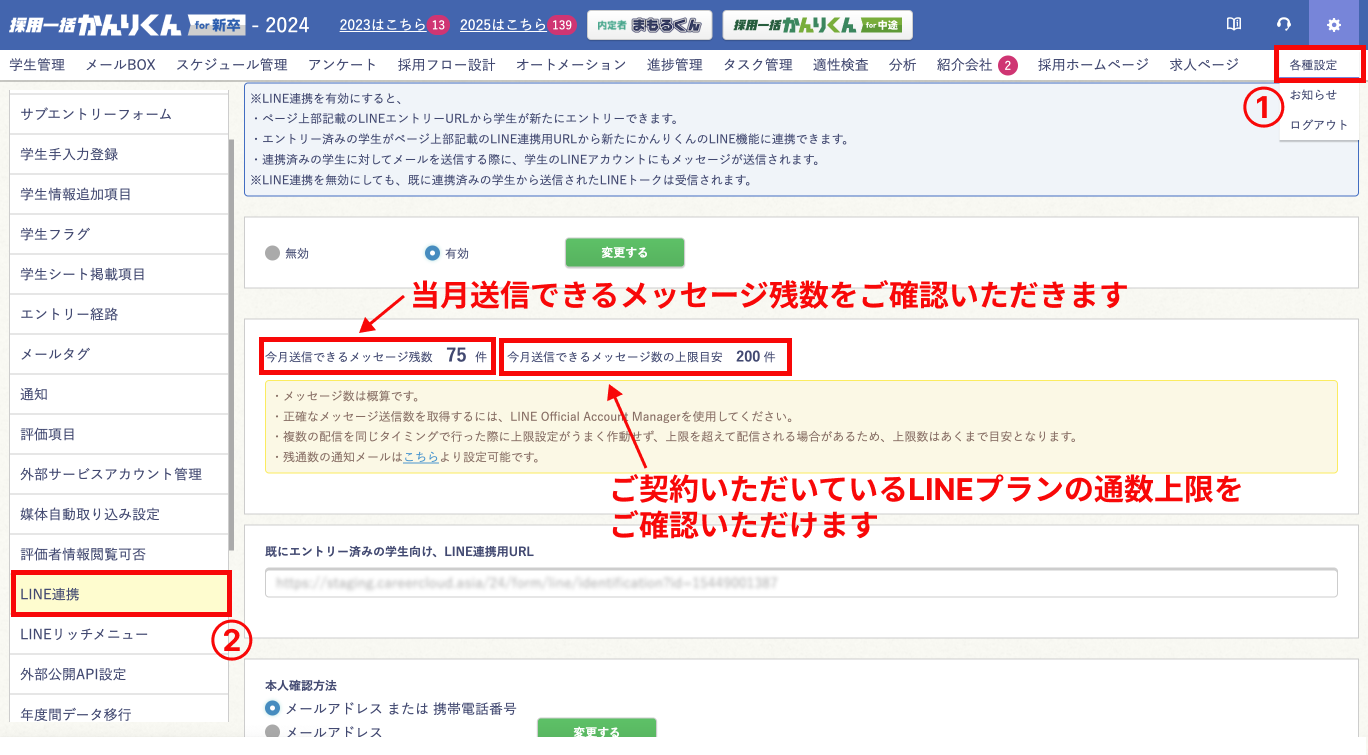Open the 採用フロー設計 menu
This screenshot has height=755, width=1368.
447,65
